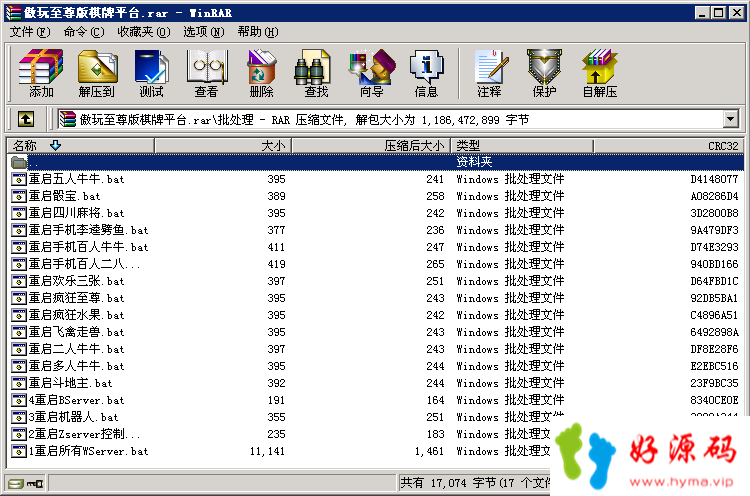Open the 选项(N) menu
Viewport: 750px width, 496px height.
(204, 32)
